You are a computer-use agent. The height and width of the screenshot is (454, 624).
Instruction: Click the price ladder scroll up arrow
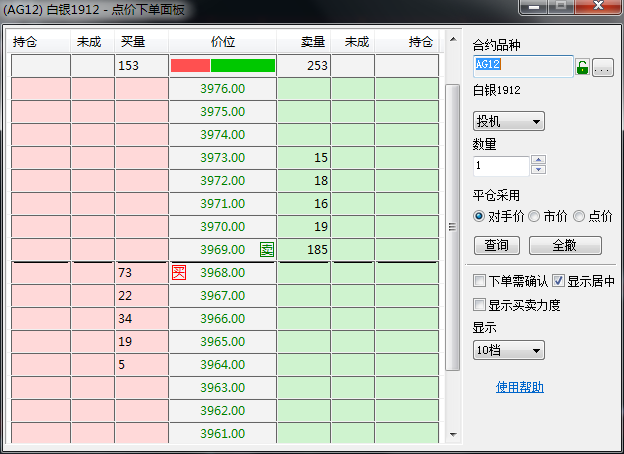tap(453, 39)
